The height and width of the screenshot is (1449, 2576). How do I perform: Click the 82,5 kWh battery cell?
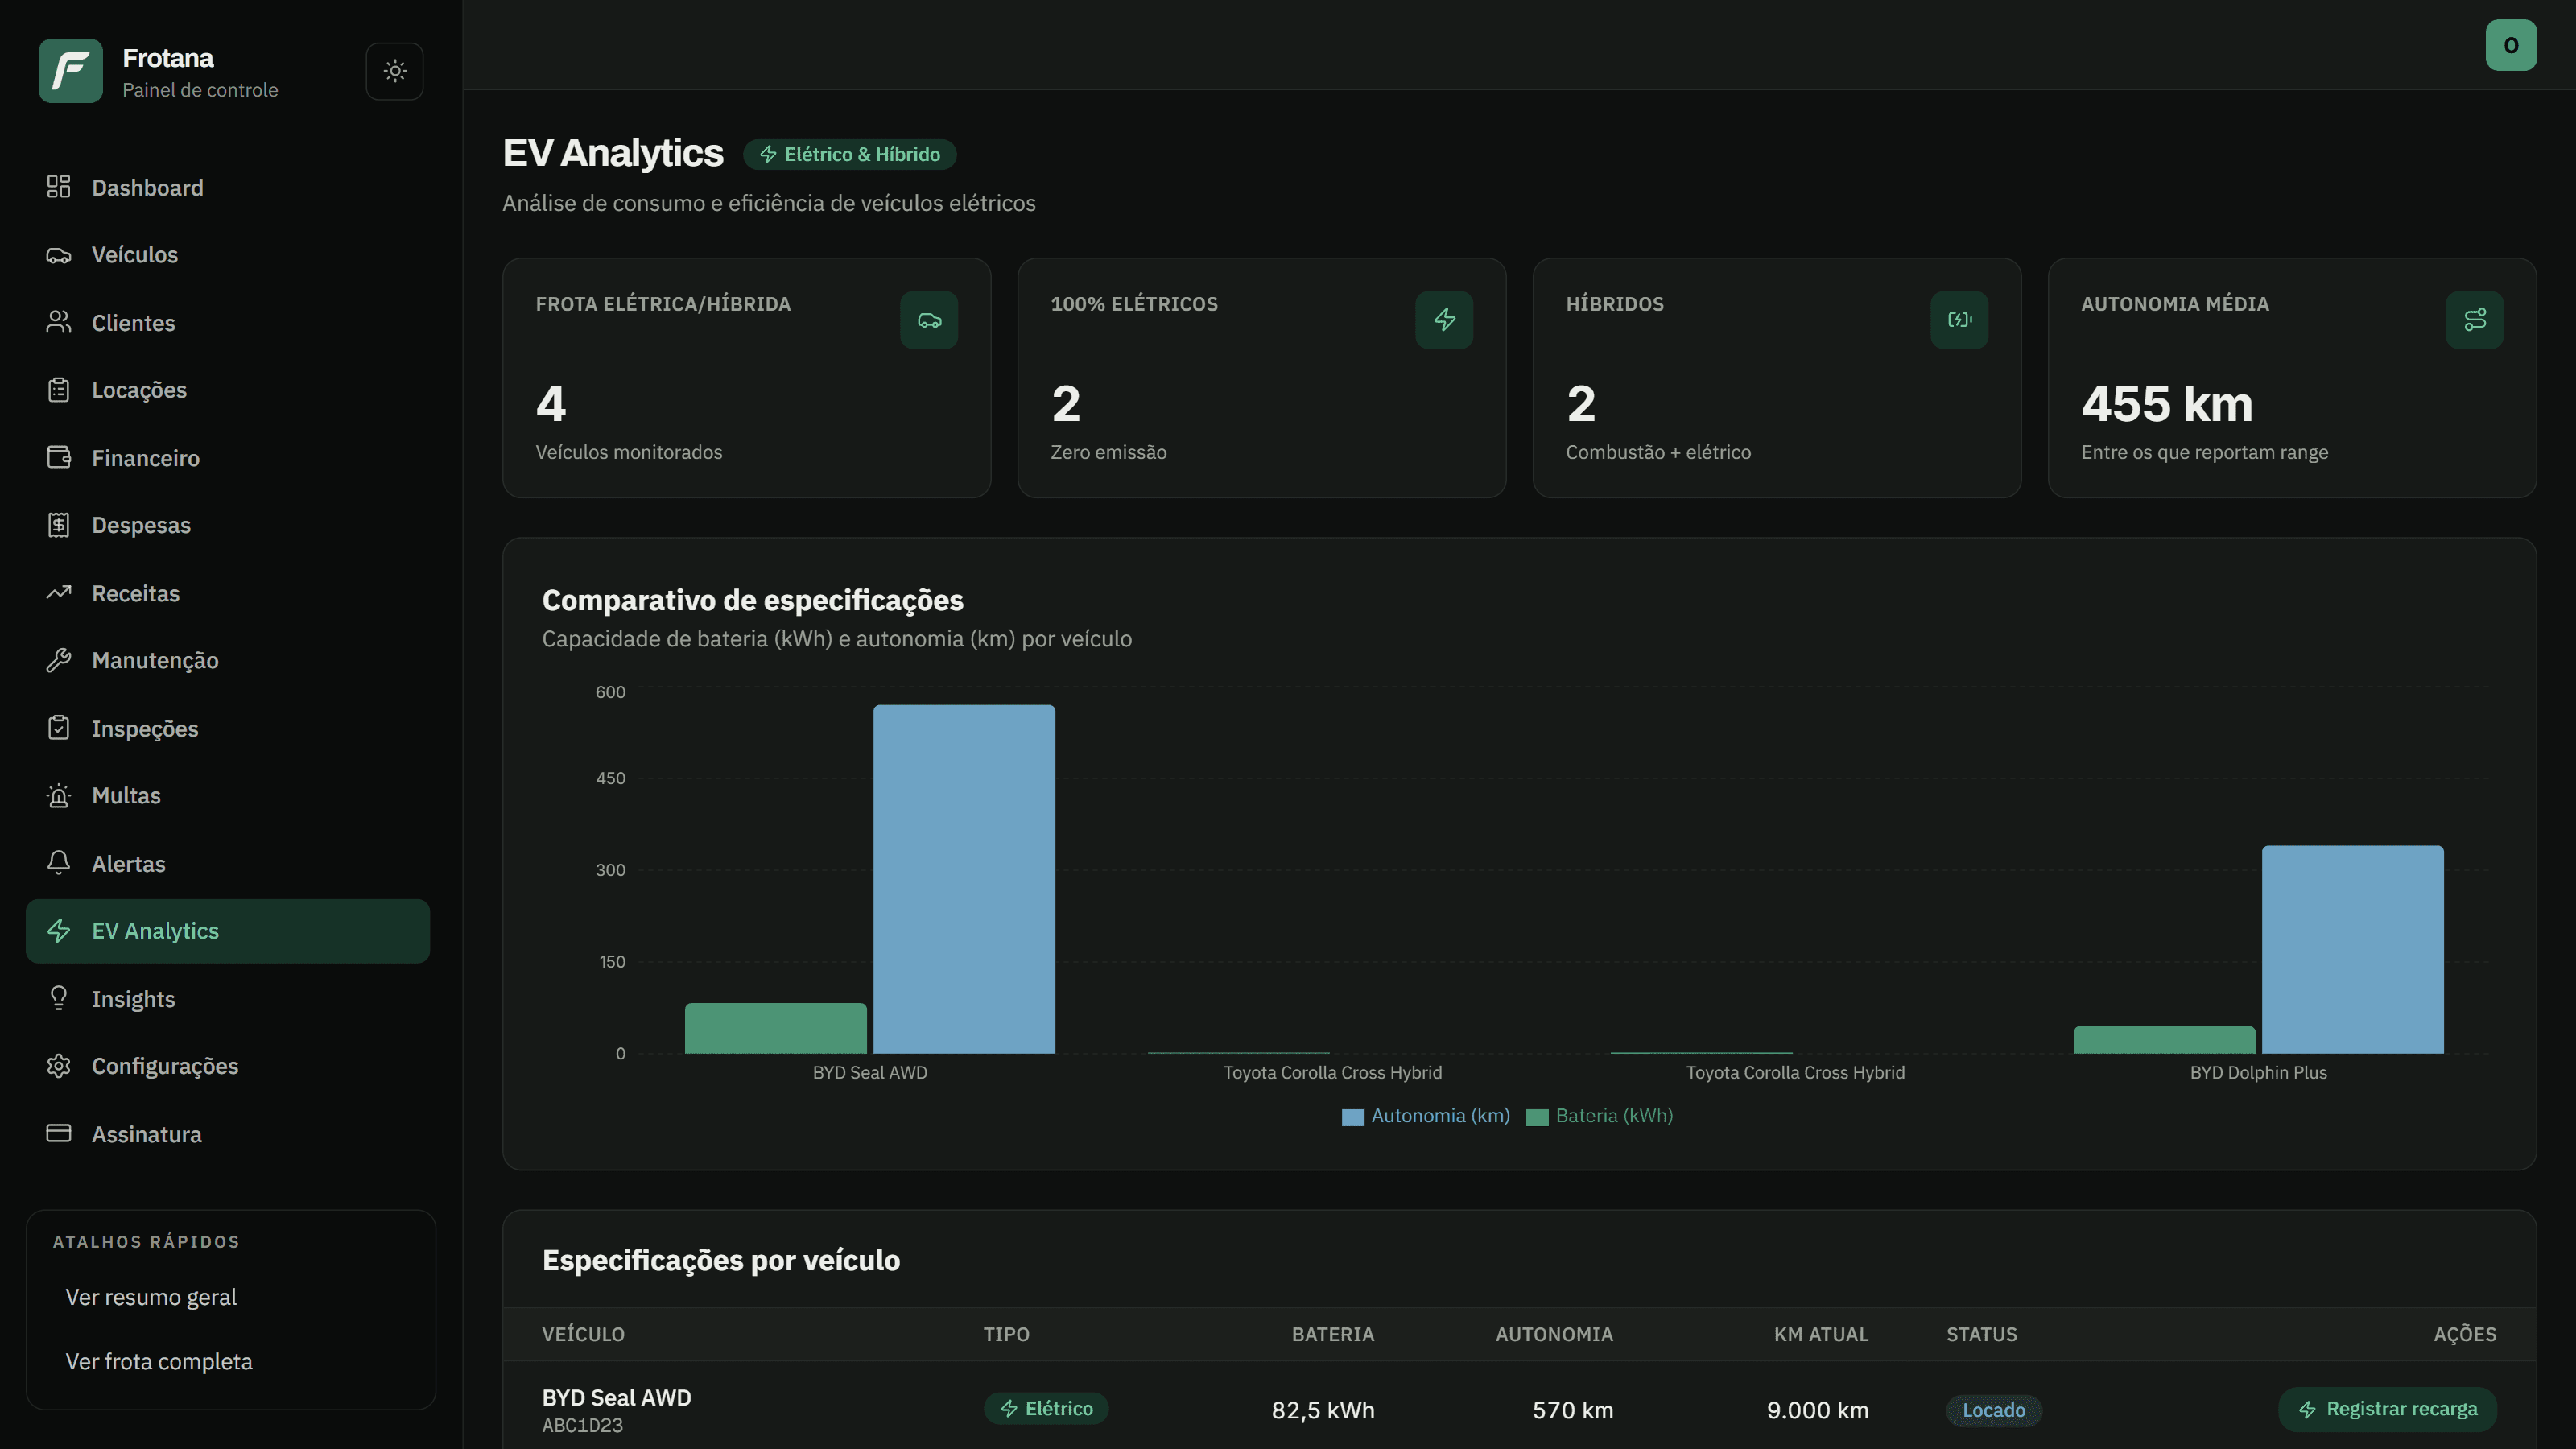point(1322,1410)
